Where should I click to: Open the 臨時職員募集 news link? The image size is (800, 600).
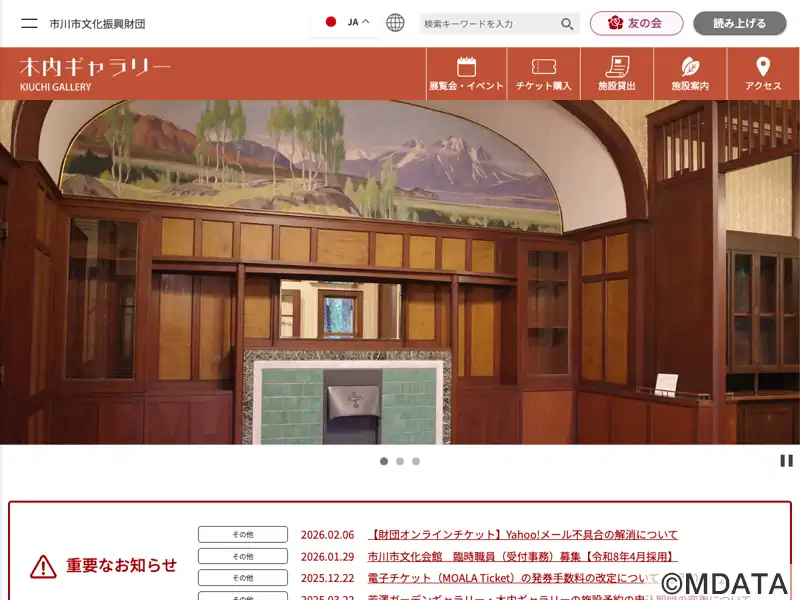520,557
